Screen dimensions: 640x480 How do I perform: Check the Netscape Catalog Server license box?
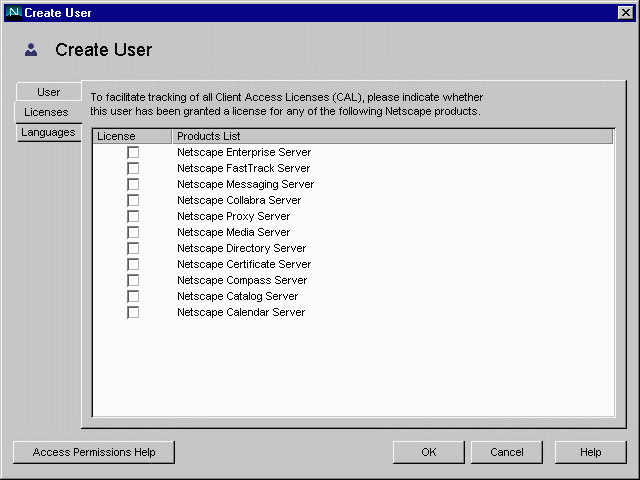click(133, 296)
